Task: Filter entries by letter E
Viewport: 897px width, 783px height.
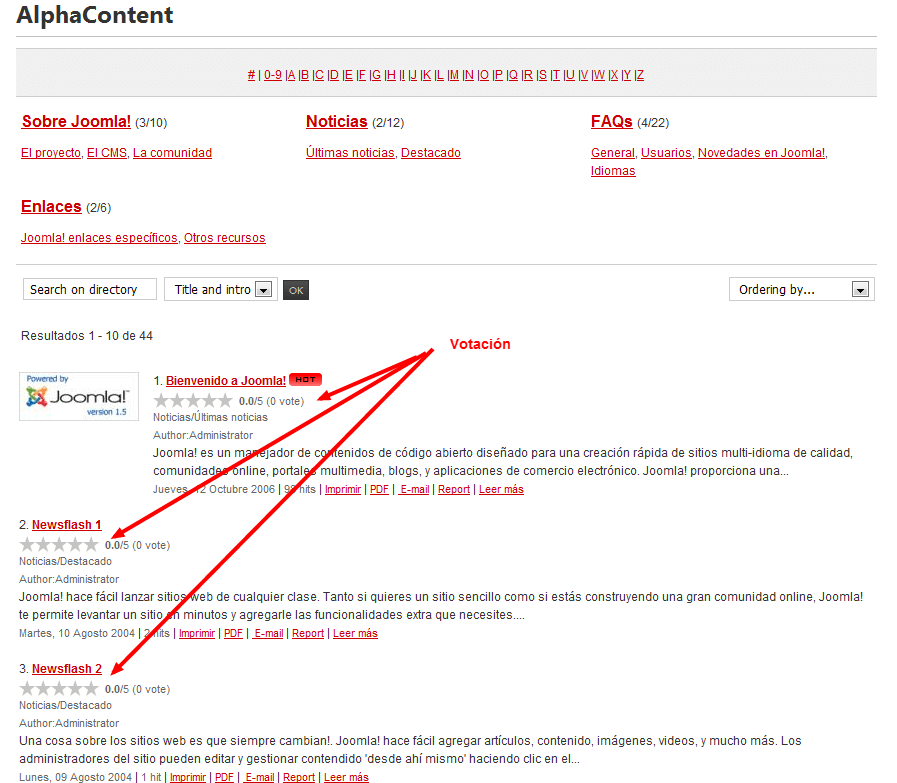Action: point(348,75)
